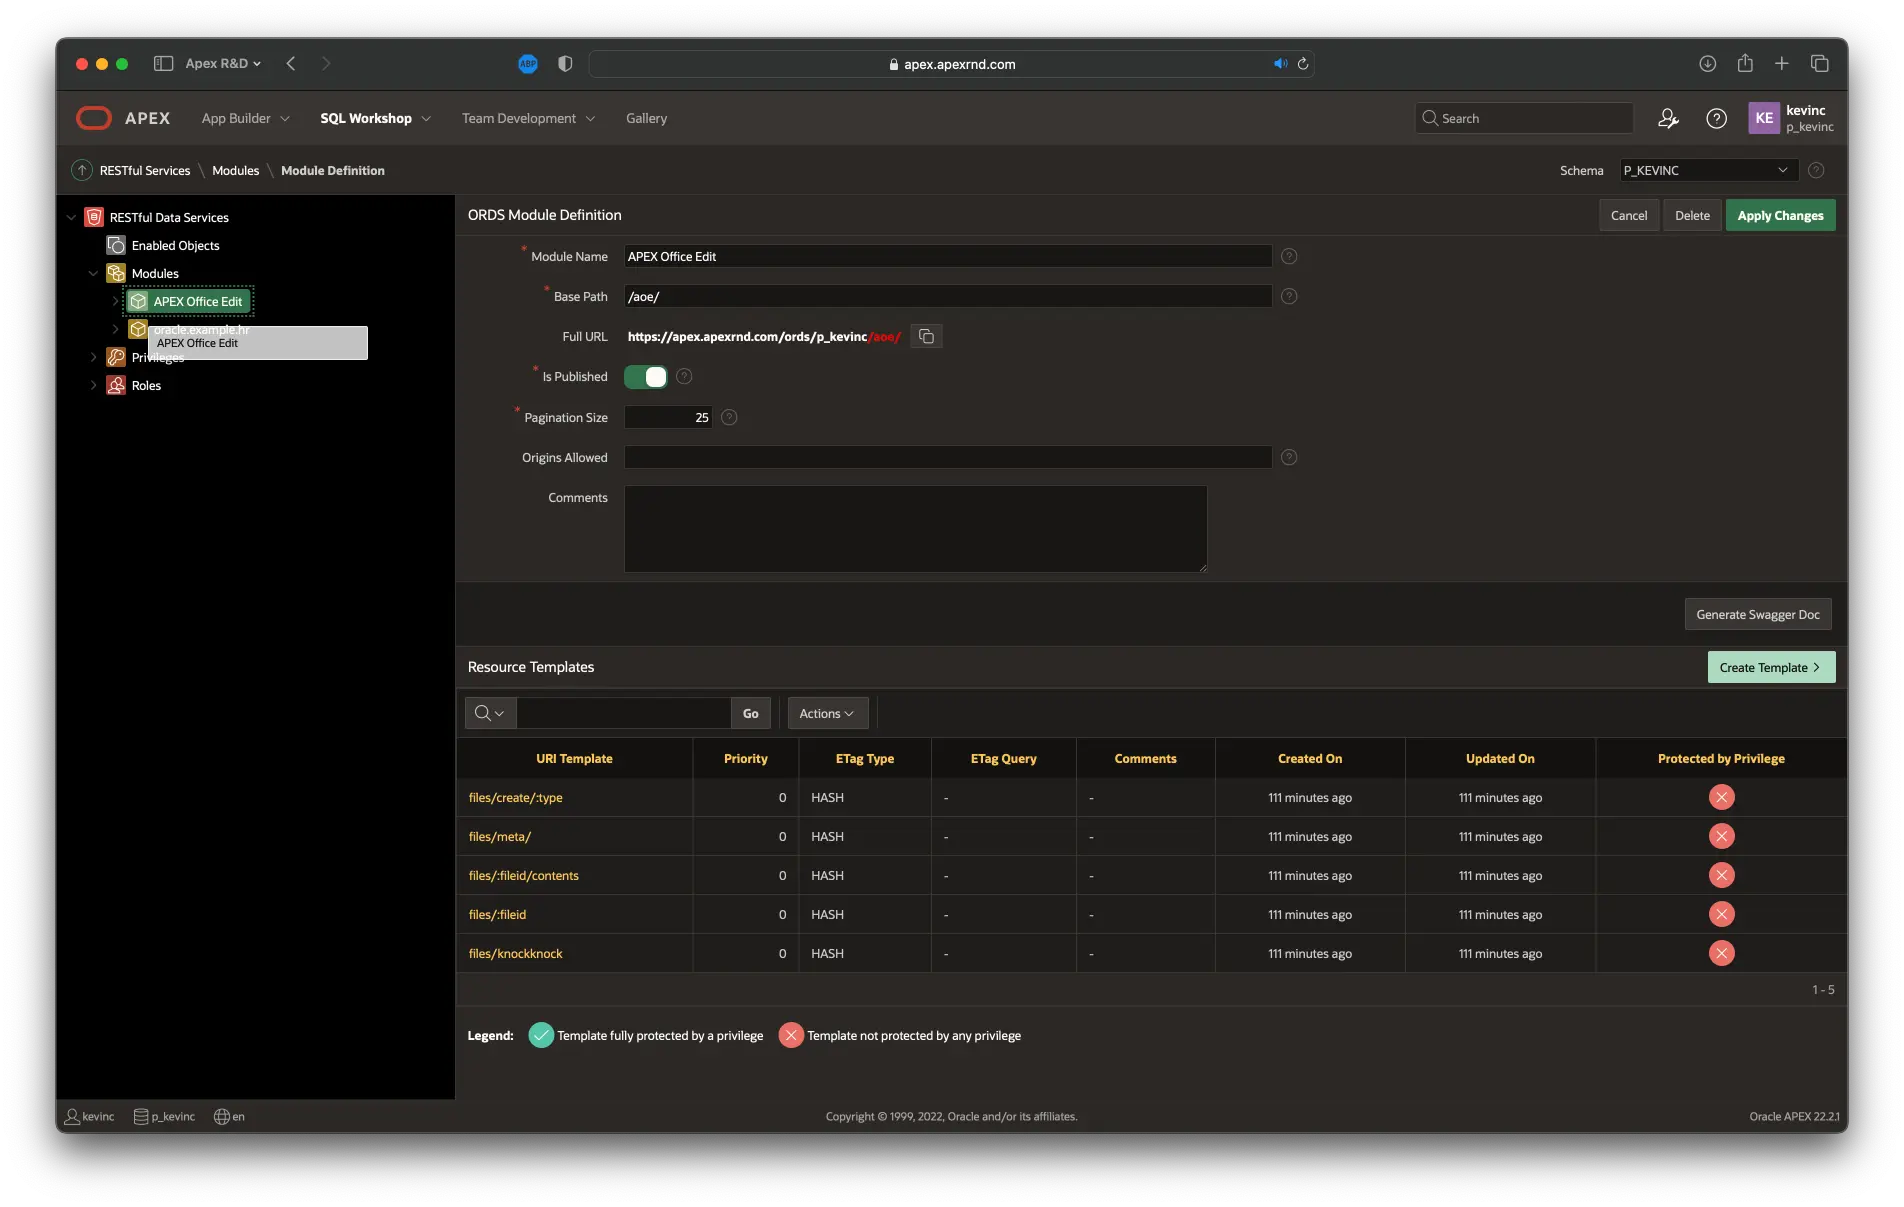Expand the Roles tree node
Viewport: 1904px width, 1207px height.
coord(93,385)
